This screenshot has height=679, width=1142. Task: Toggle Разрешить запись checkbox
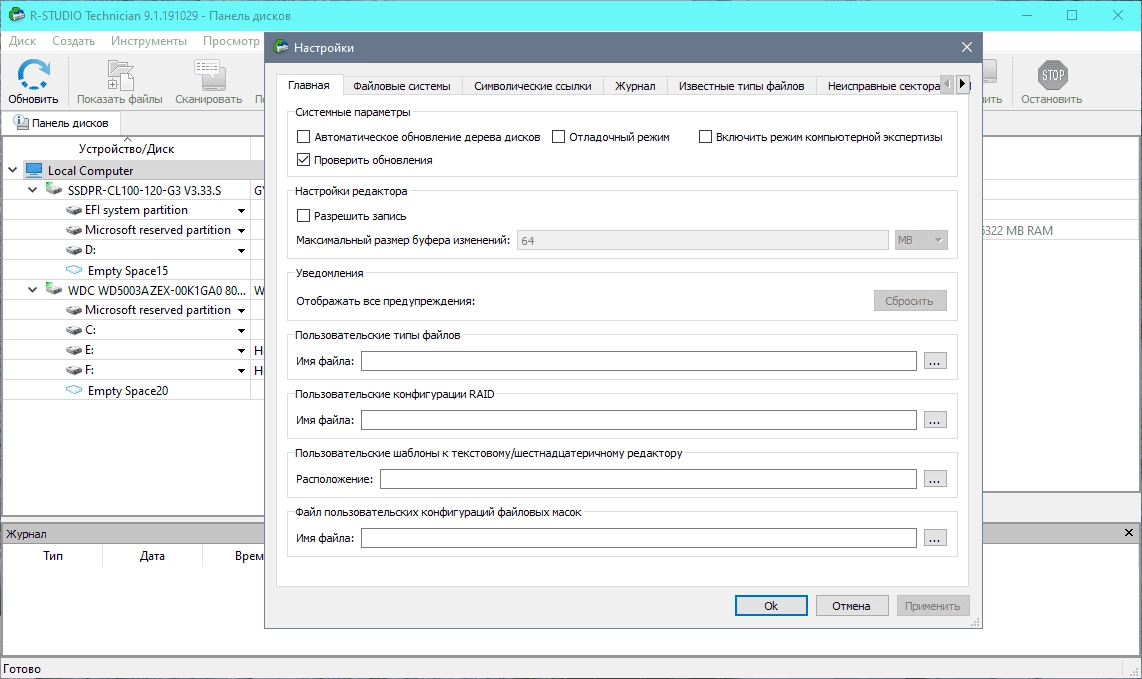pos(304,216)
